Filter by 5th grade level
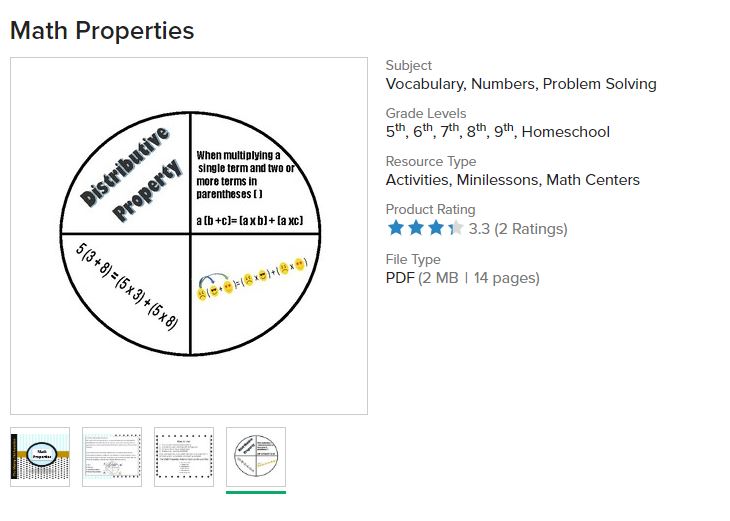The width and height of the screenshot is (730, 521). (x=396, y=131)
